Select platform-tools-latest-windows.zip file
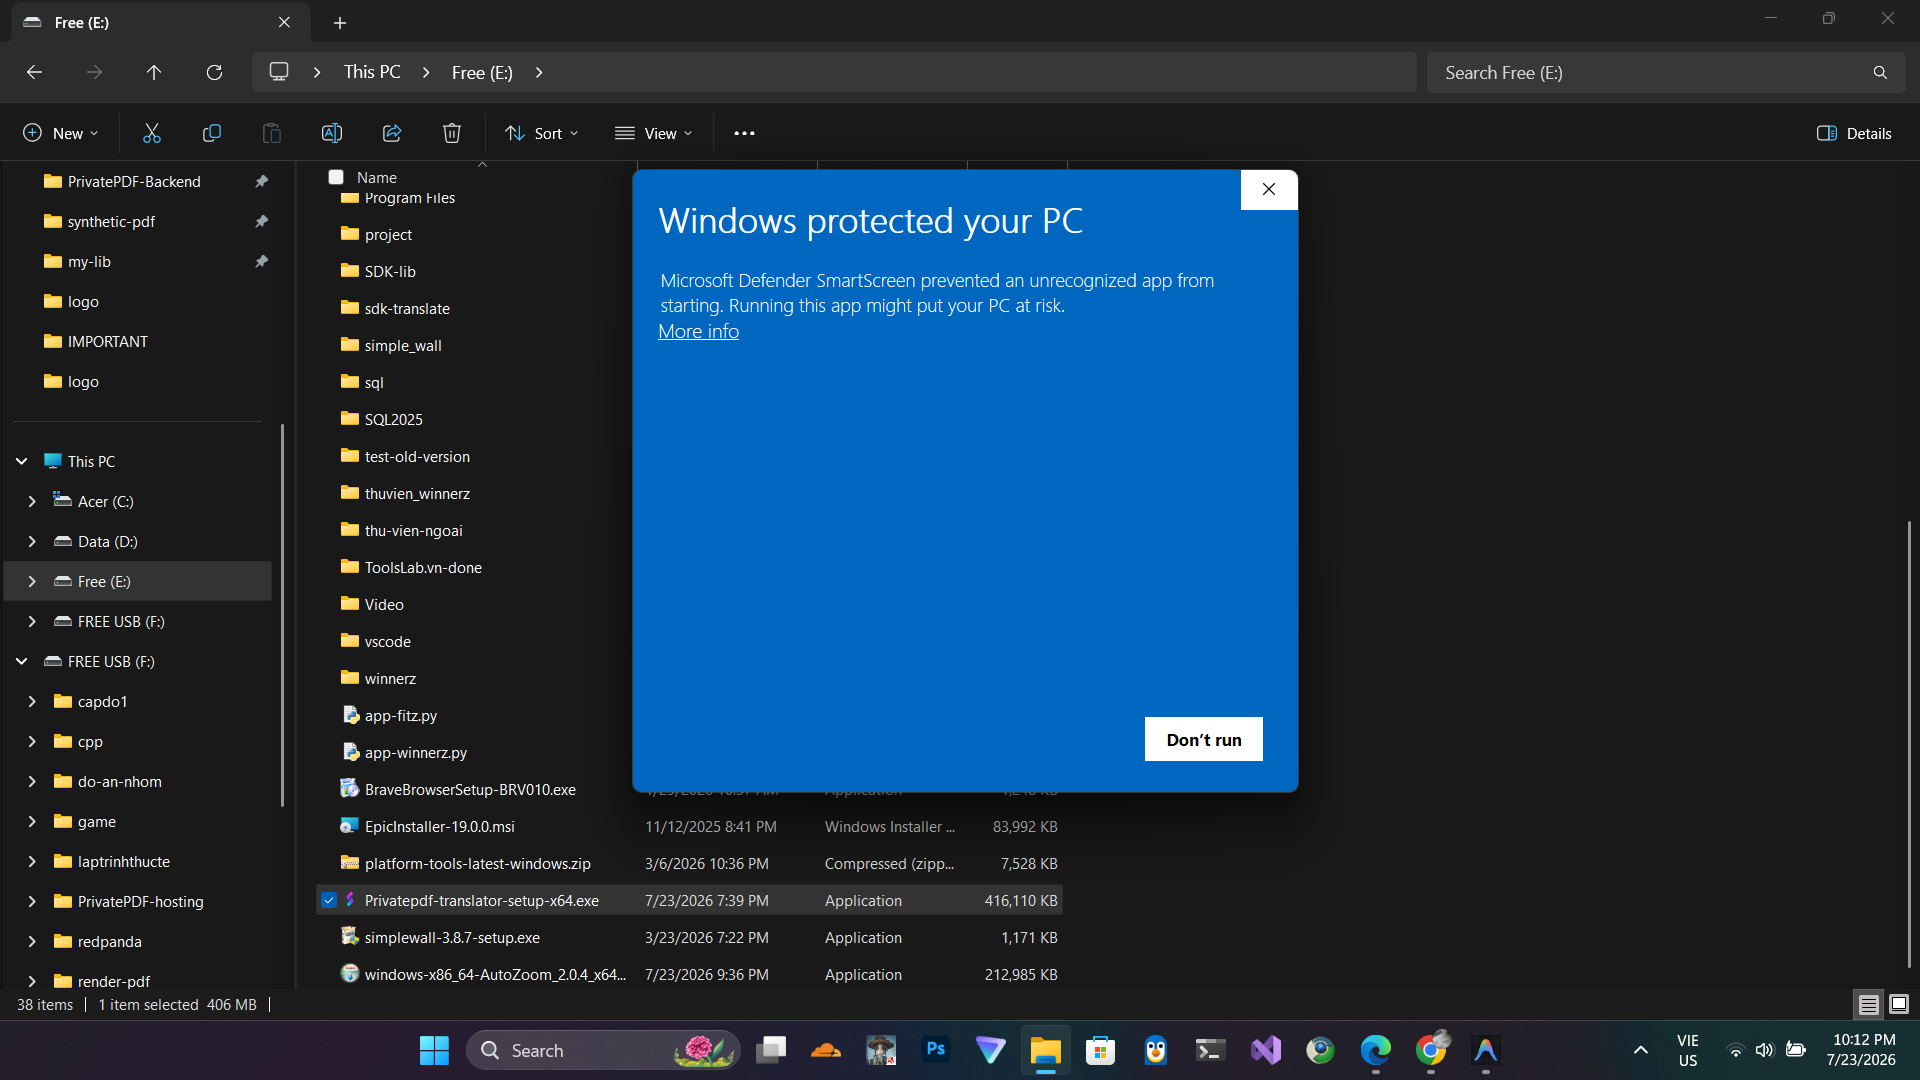 [x=689, y=863]
